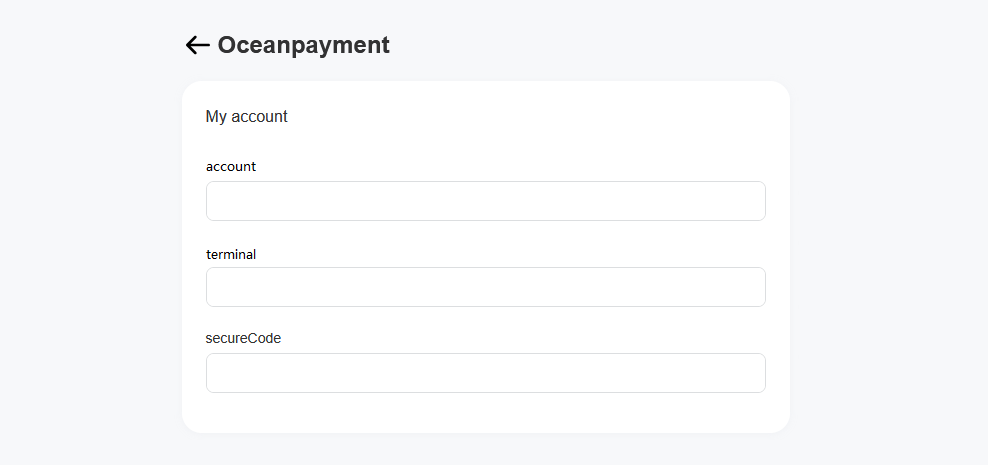This screenshot has width=988, height=465.
Task: Go back using the left arrow icon
Action: pos(197,45)
